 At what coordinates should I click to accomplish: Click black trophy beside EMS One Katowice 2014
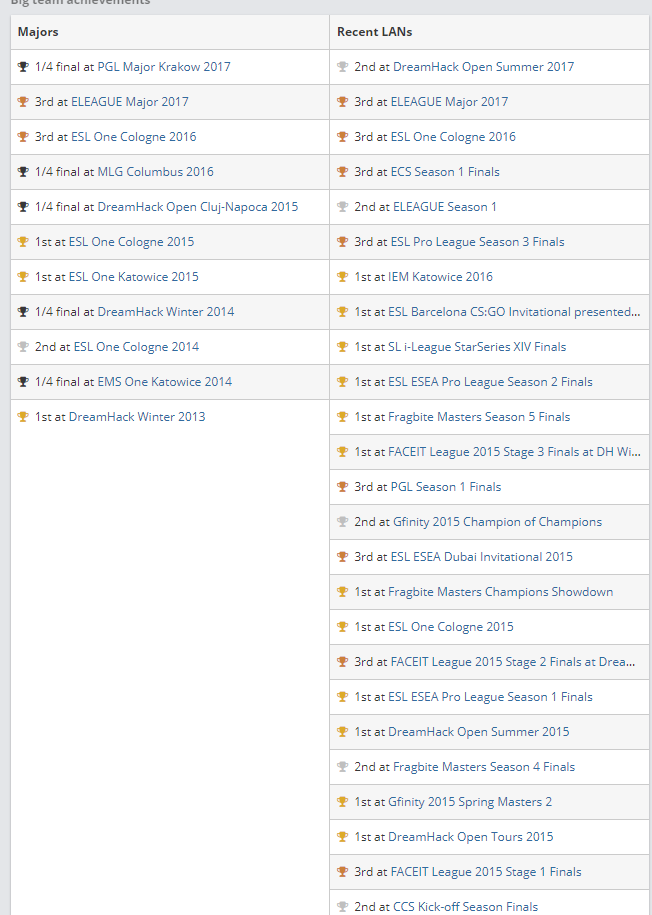[23, 382]
